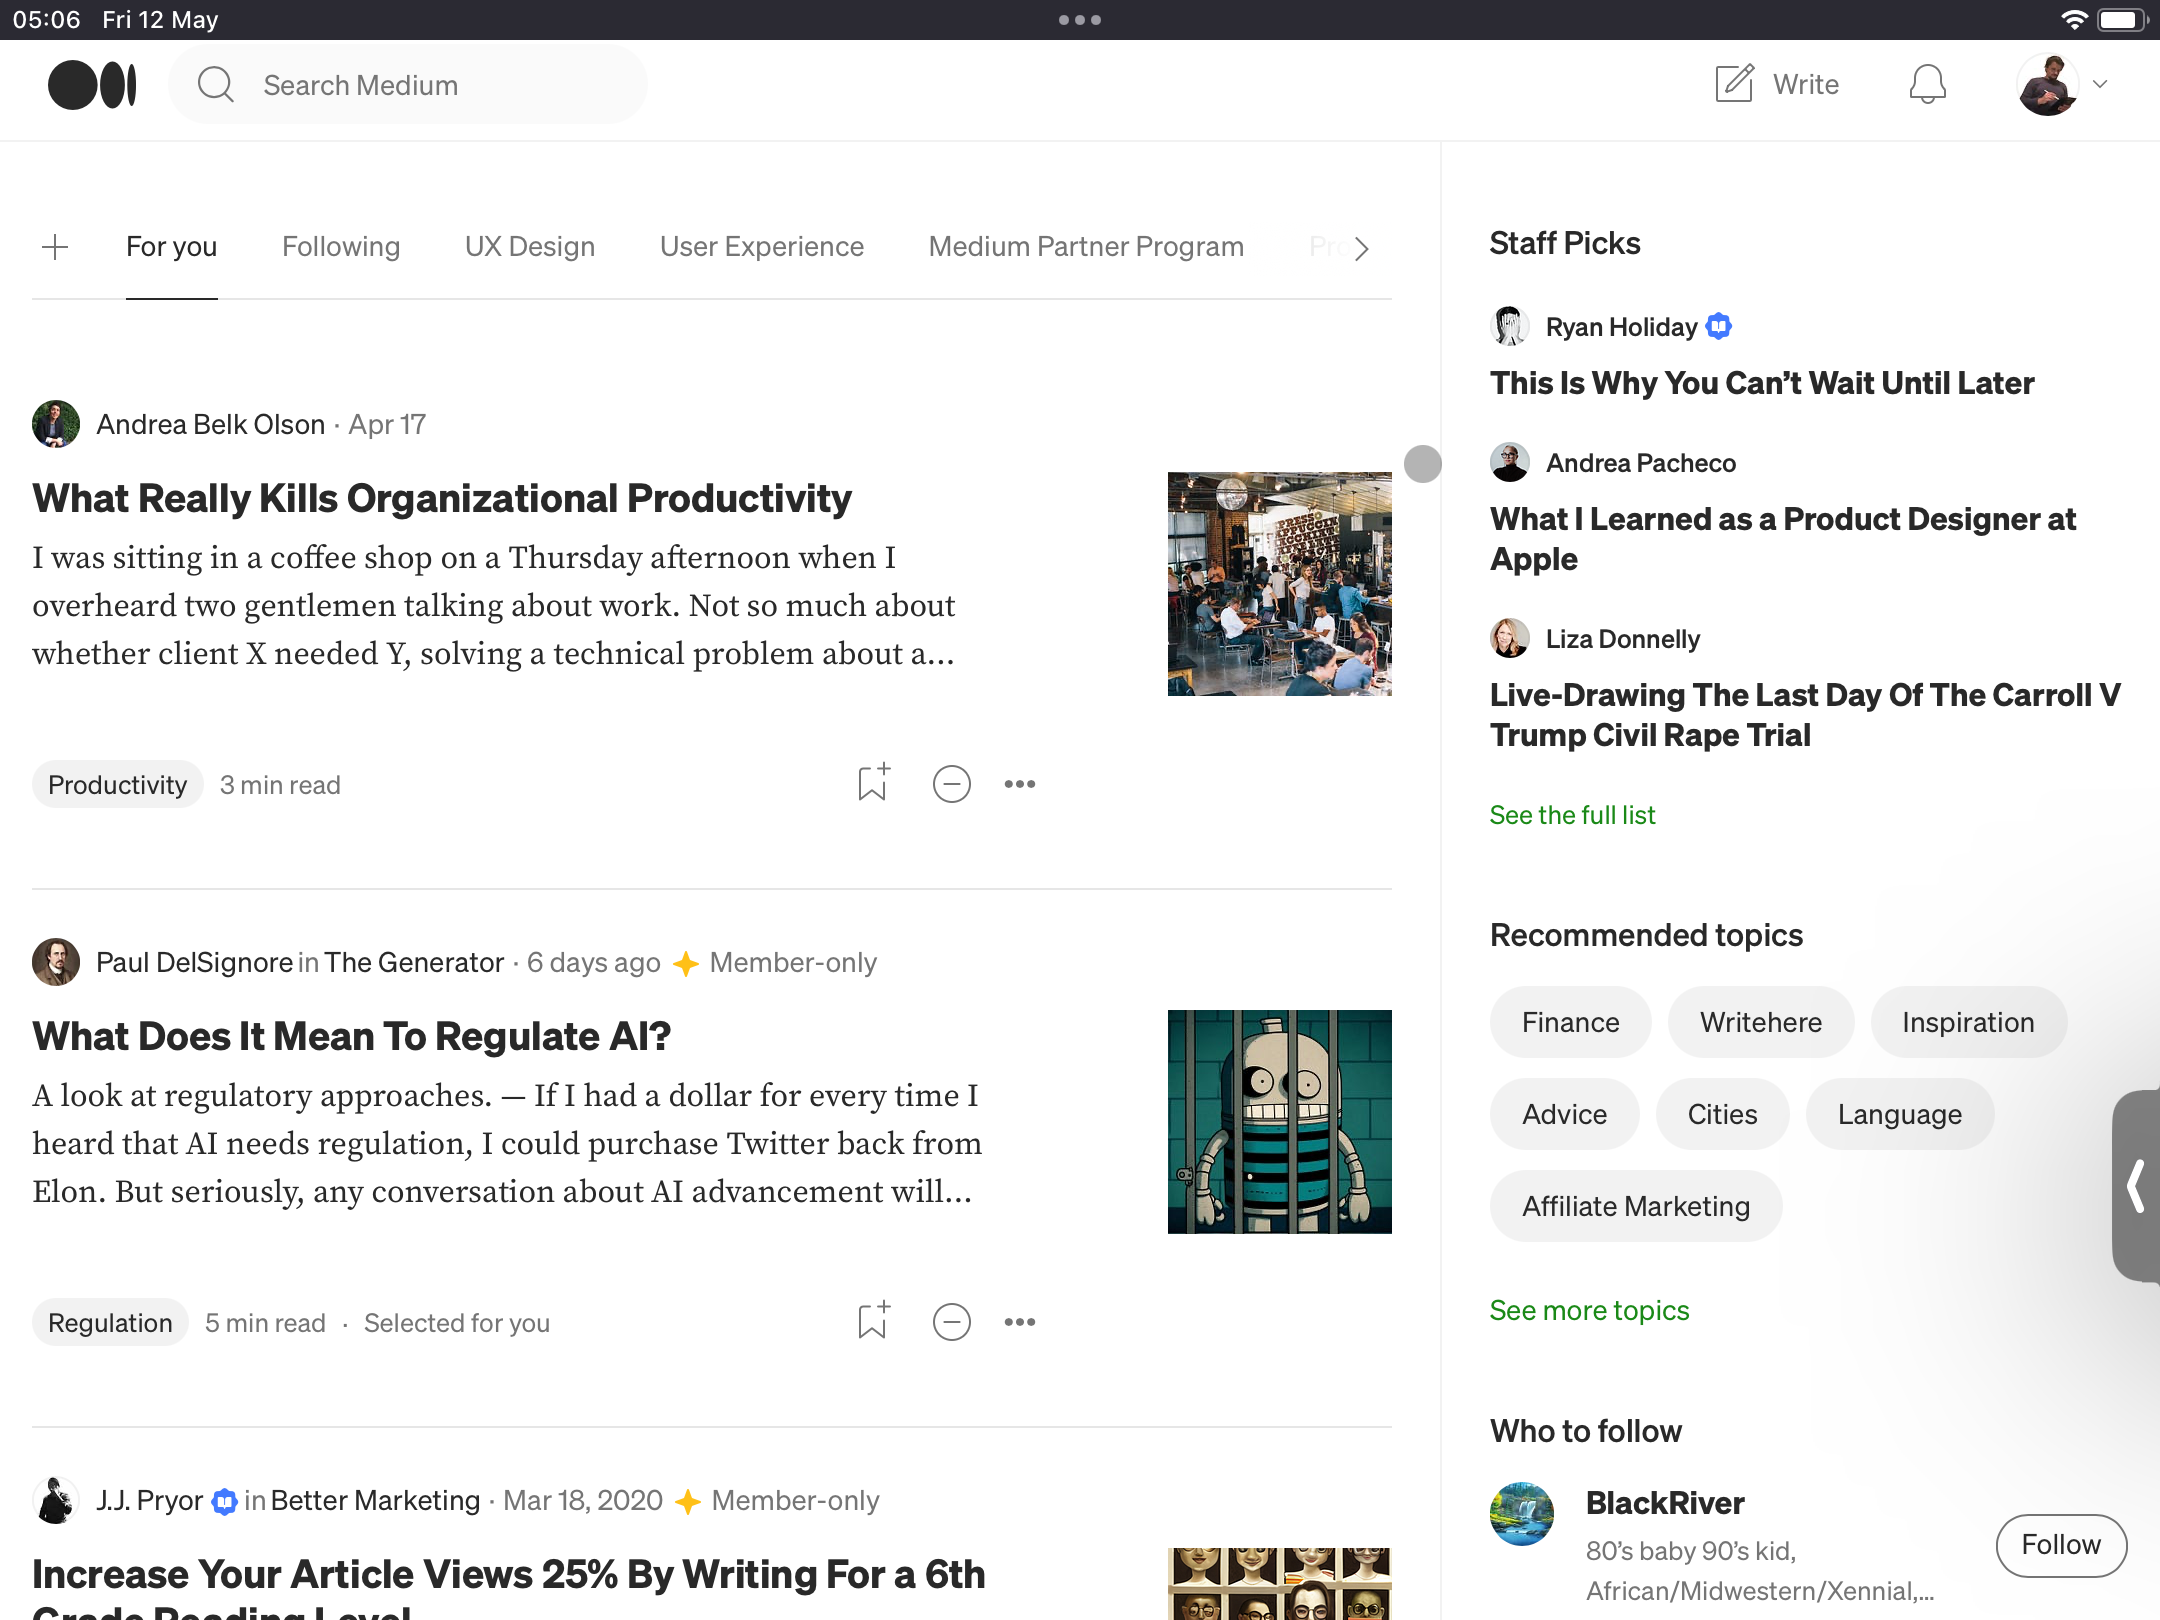This screenshot has height=1620, width=2160.
Task: Select the Language topic
Action: [x=1900, y=1114]
